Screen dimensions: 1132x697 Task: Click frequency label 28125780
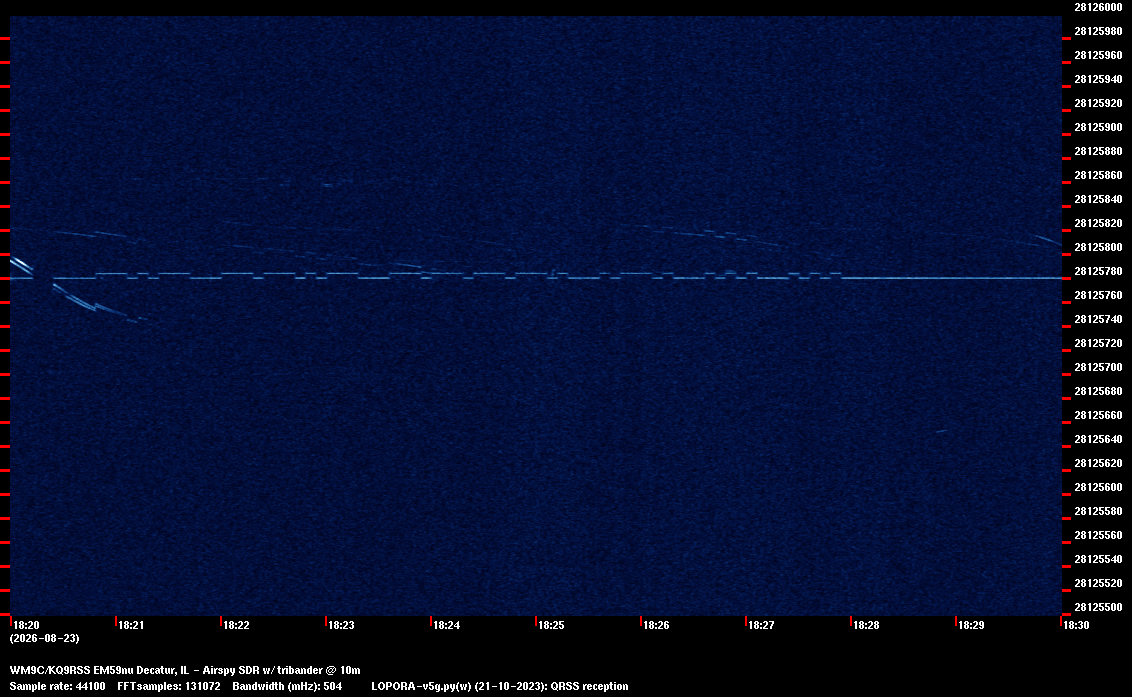pyautogui.click(x=1098, y=271)
